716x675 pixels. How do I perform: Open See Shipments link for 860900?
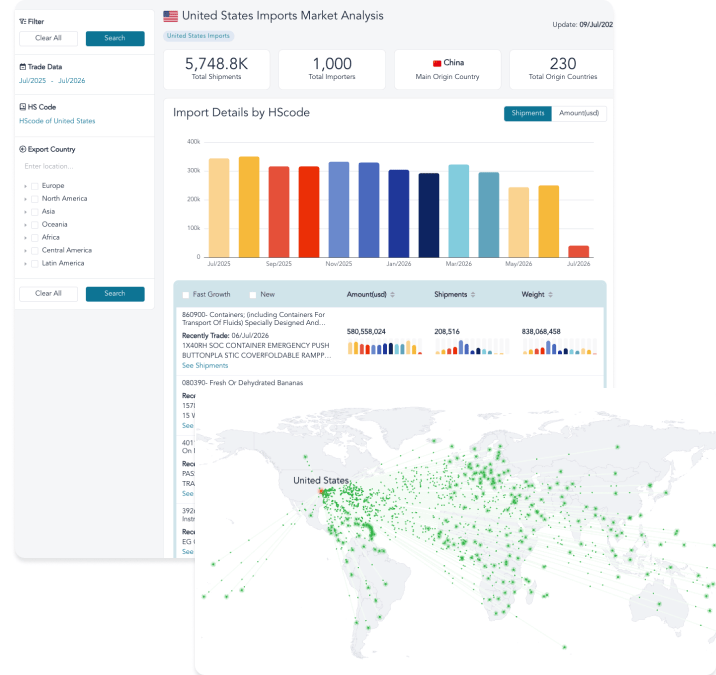(x=205, y=365)
